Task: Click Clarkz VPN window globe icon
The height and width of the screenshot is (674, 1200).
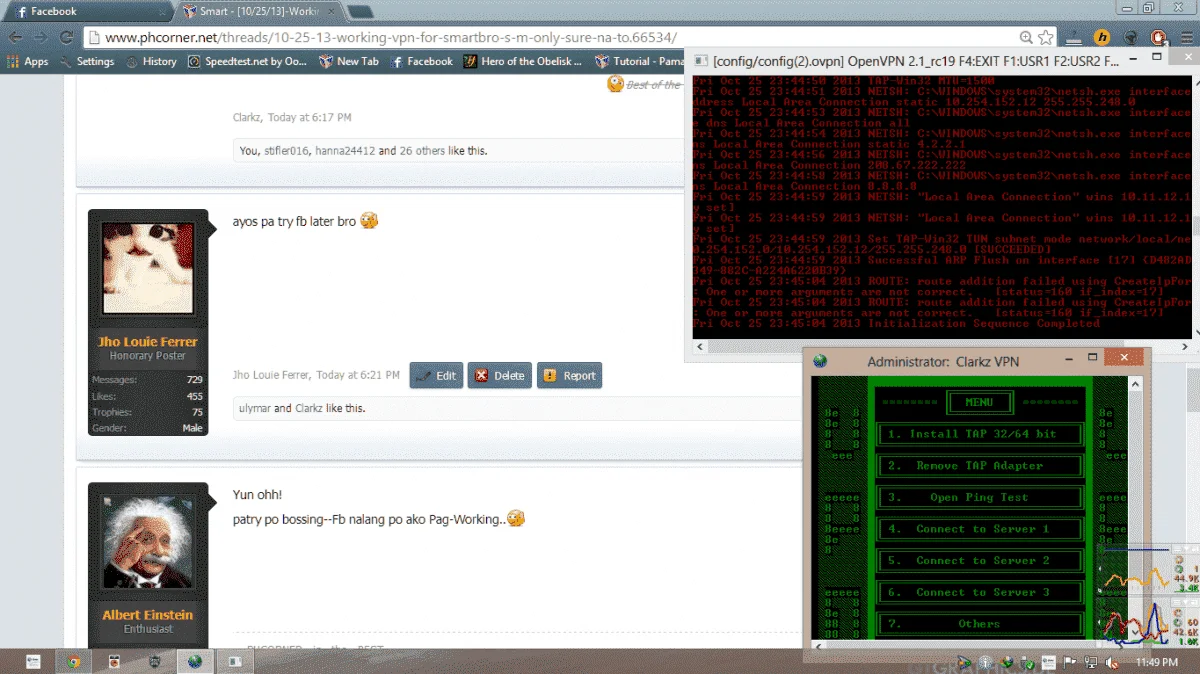Action: tap(820, 361)
